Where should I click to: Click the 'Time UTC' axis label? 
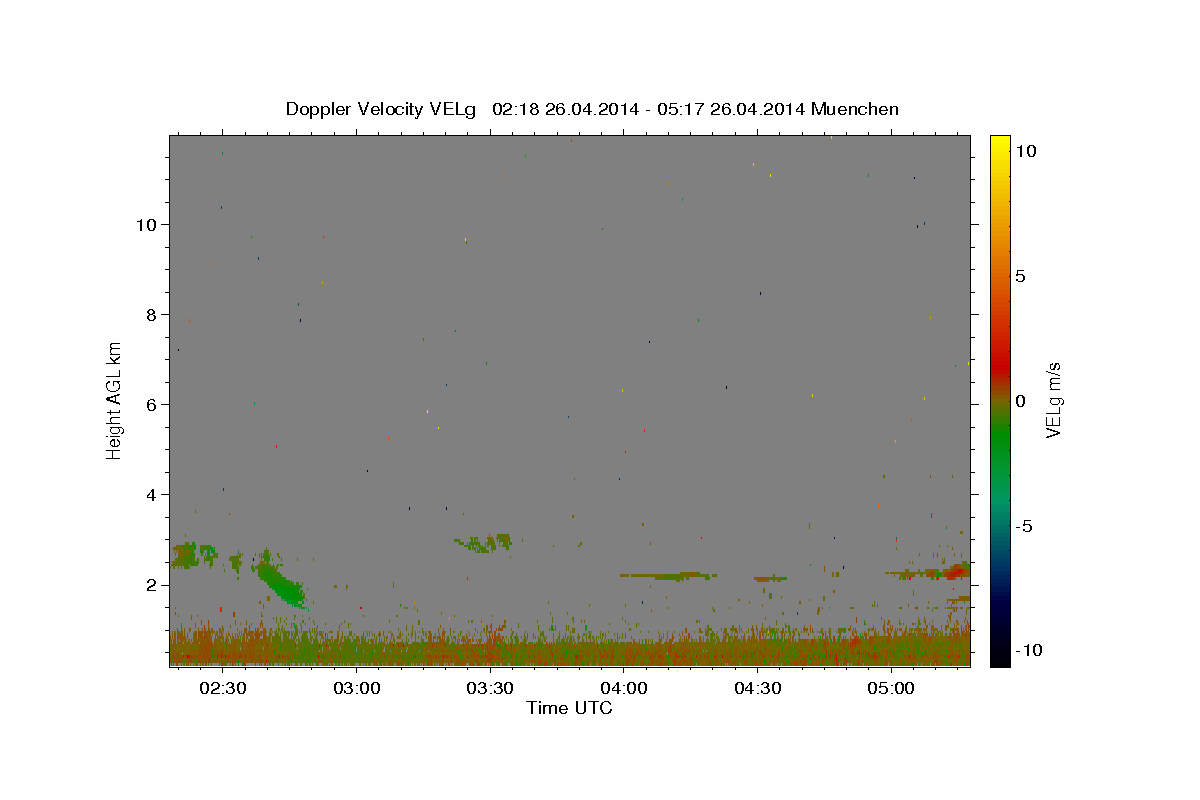pos(569,708)
